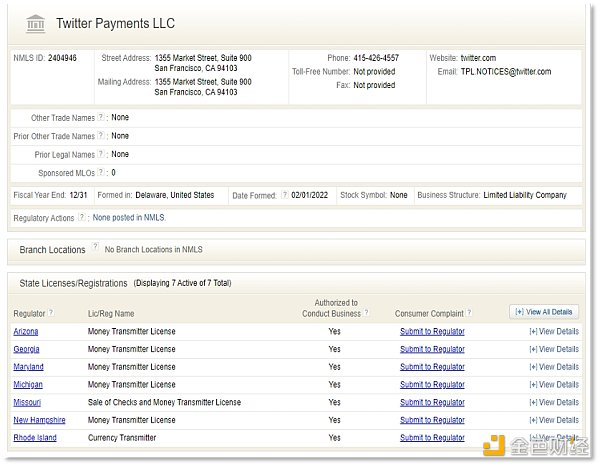Image resolution: width=600 pixels, height=467 pixels.
Task: Open the Georgia regulator link
Action: point(27,349)
